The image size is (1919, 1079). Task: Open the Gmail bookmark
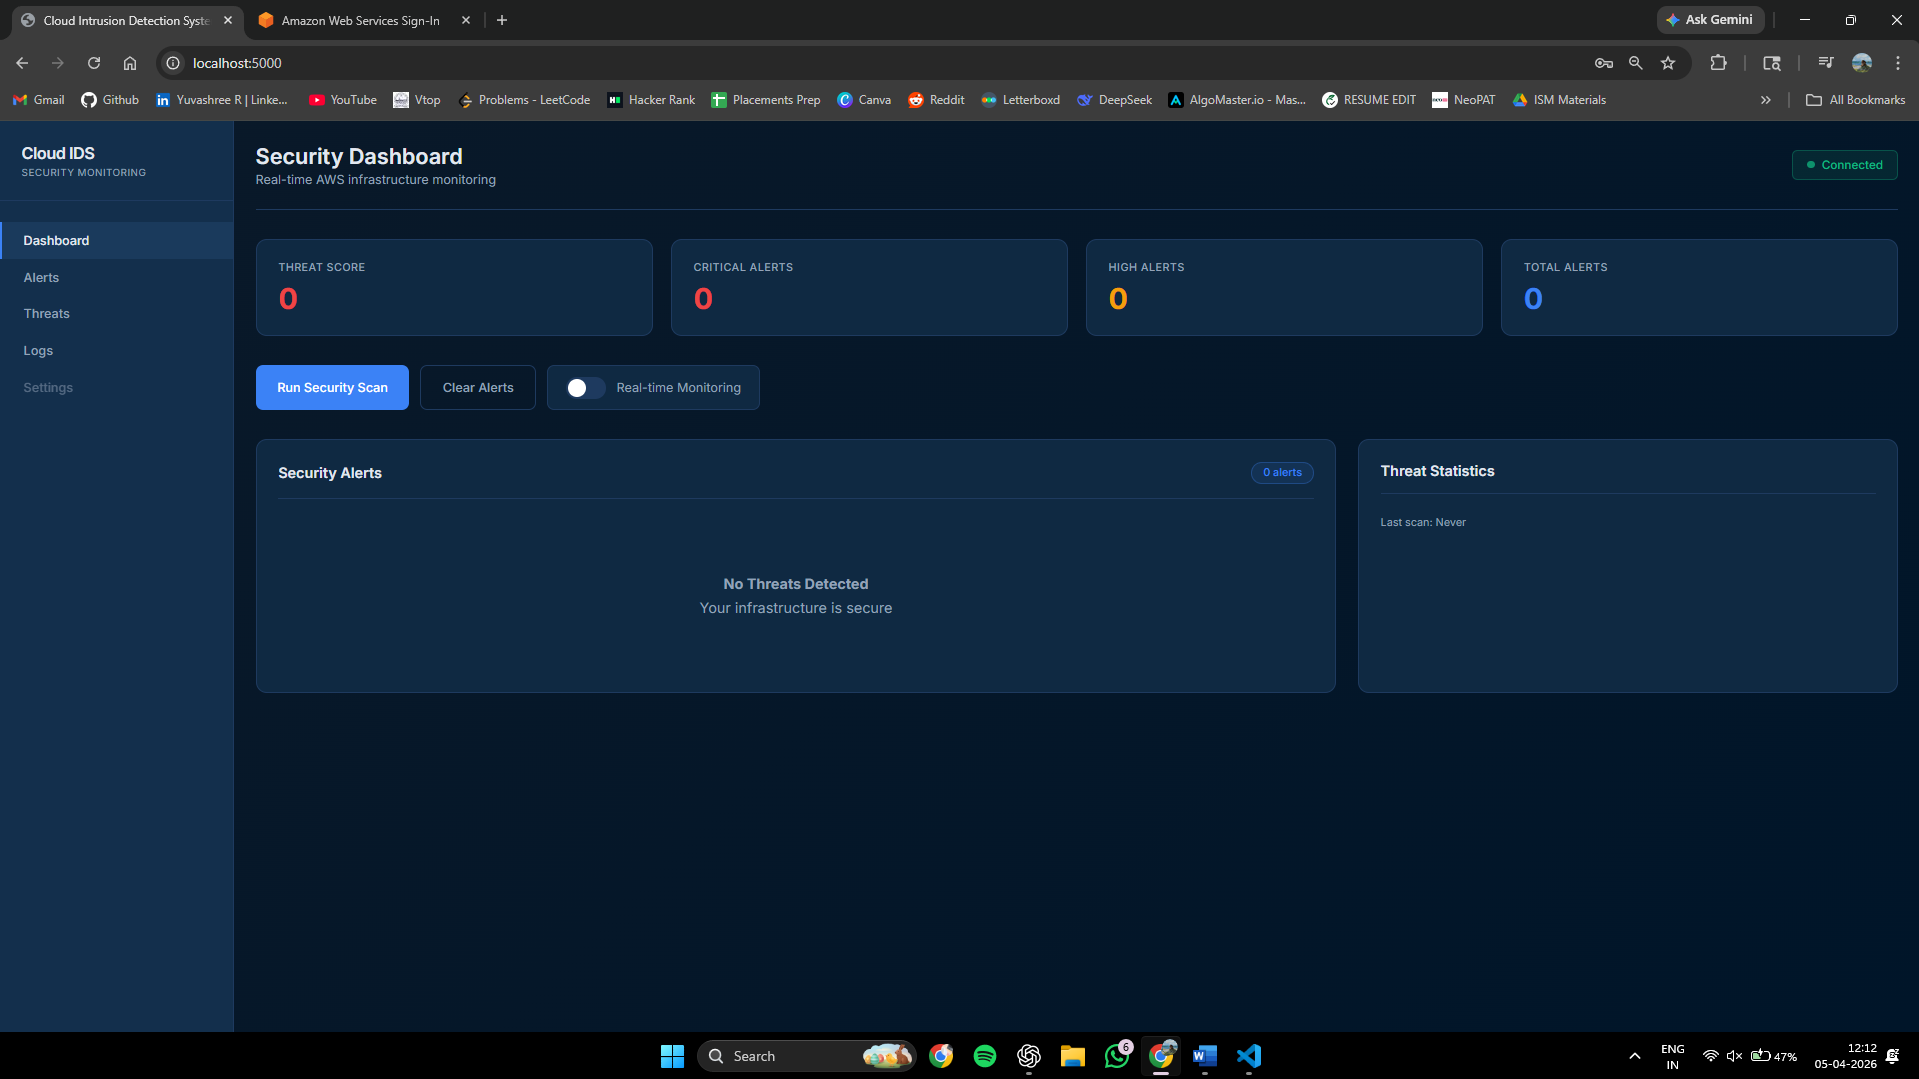click(39, 100)
